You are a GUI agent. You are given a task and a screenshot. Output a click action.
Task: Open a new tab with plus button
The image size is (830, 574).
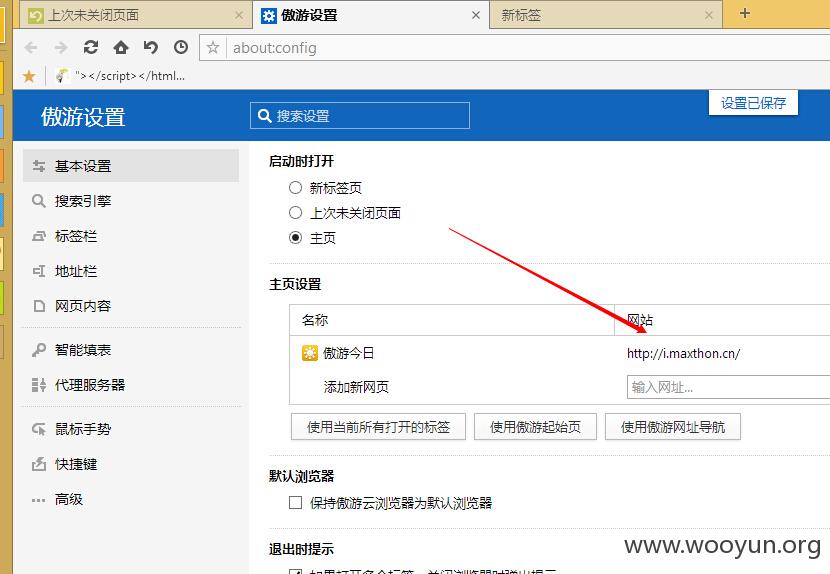click(x=745, y=13)
